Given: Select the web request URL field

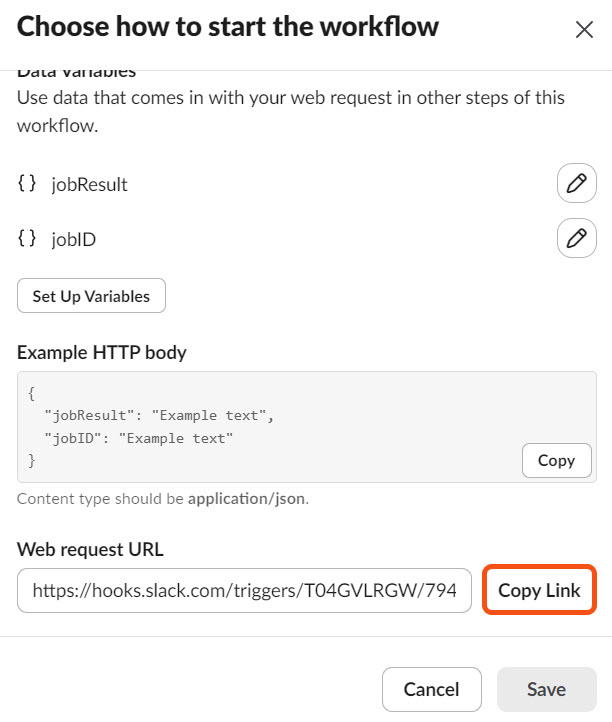Looking at the screenshot, I should pos(245,590).
